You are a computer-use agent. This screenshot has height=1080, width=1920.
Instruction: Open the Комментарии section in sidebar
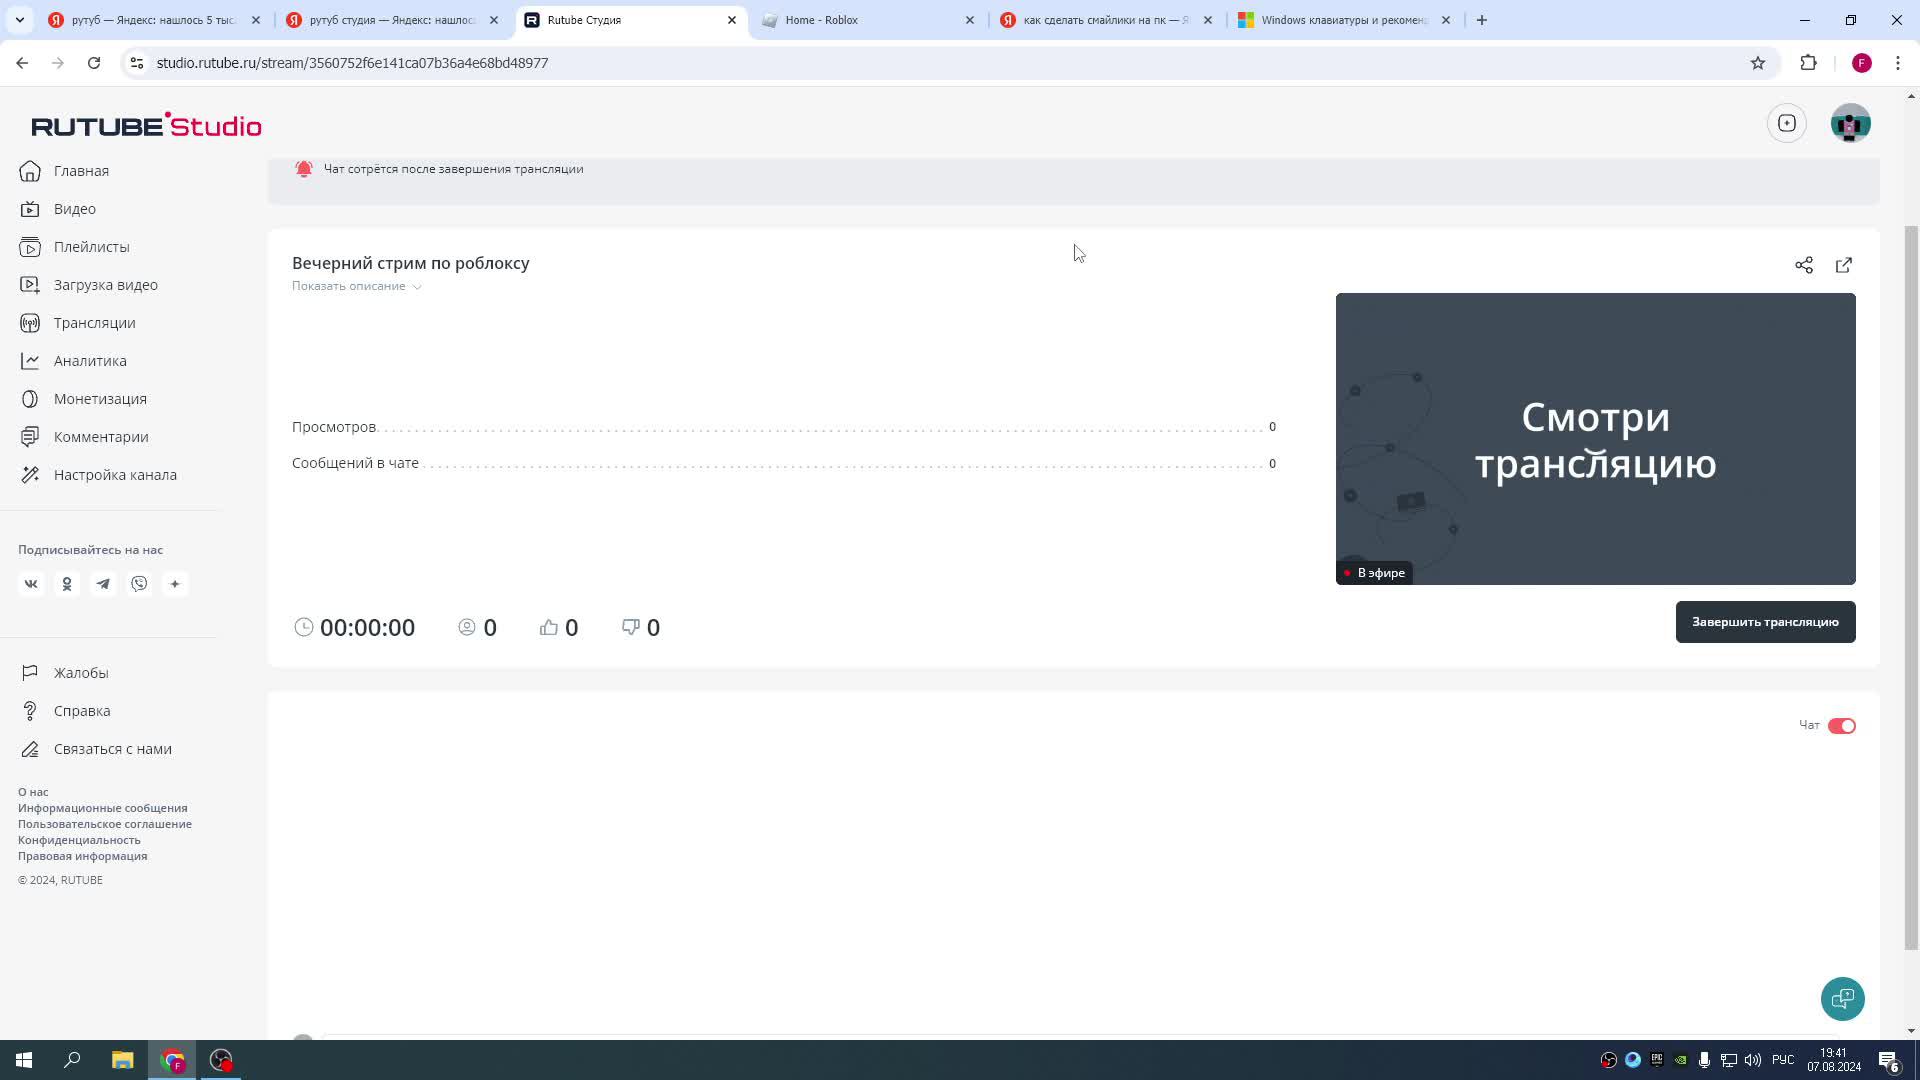(x=99, y=436)
